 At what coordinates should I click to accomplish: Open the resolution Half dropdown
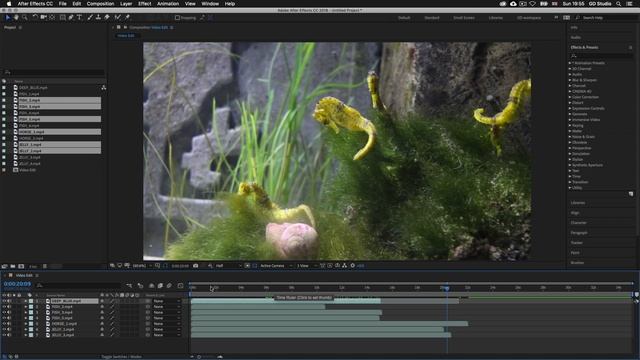[228, 266]
